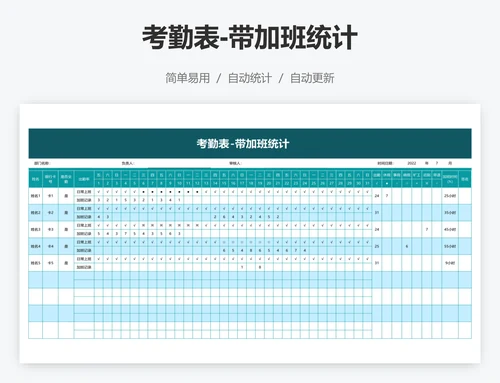Click the day 10 date header cell

[179, 183]
